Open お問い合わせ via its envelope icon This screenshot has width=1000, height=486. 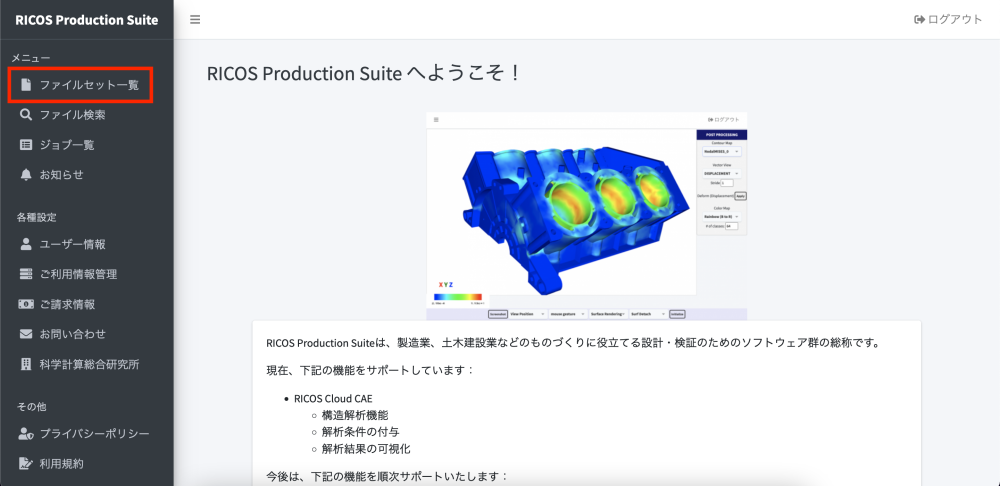(x=26, y=334)
